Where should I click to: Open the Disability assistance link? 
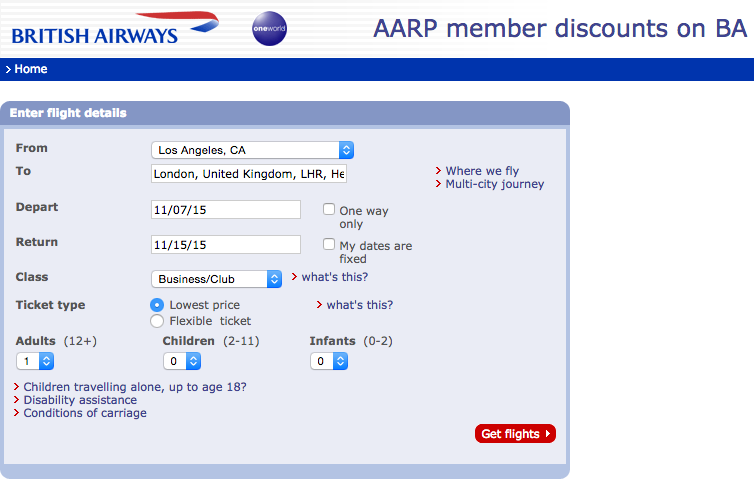pos(80,400)
